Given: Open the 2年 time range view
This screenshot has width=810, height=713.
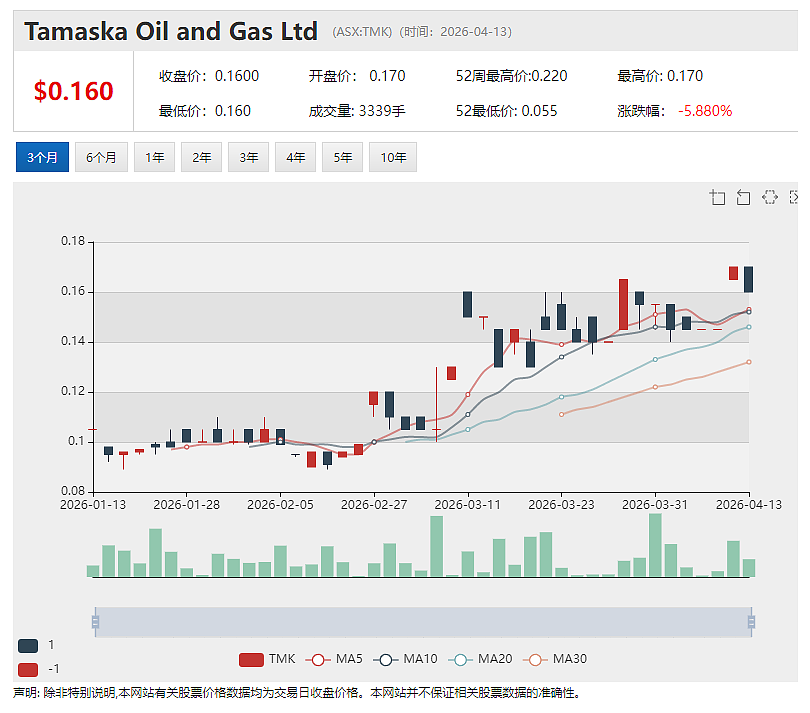Looking at the screenshot, I should pyautogui.click(x=201, y=157).
